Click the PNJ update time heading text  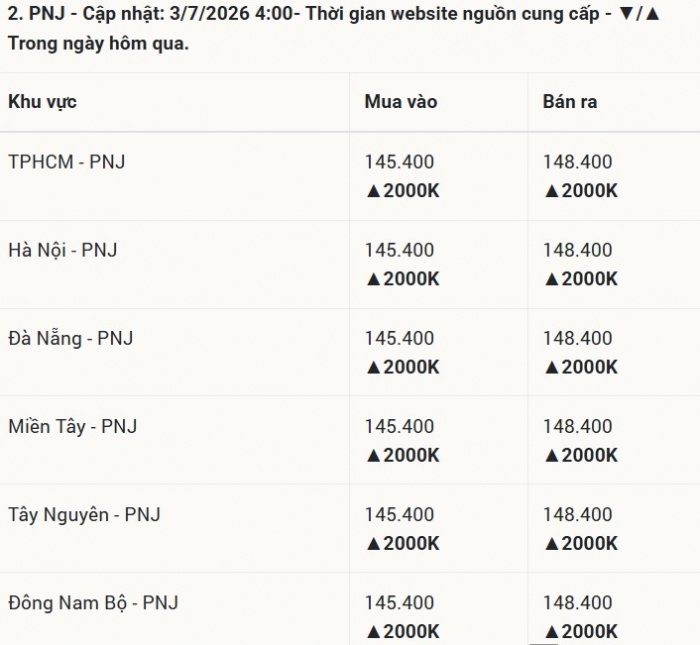tap(334, 29)
